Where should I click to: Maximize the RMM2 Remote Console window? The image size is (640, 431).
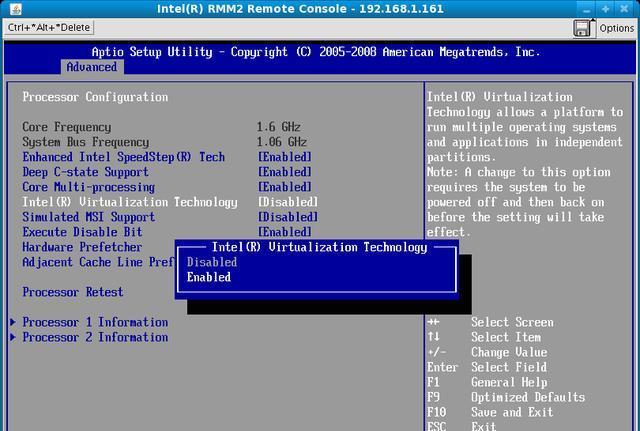tap(605, 9)
